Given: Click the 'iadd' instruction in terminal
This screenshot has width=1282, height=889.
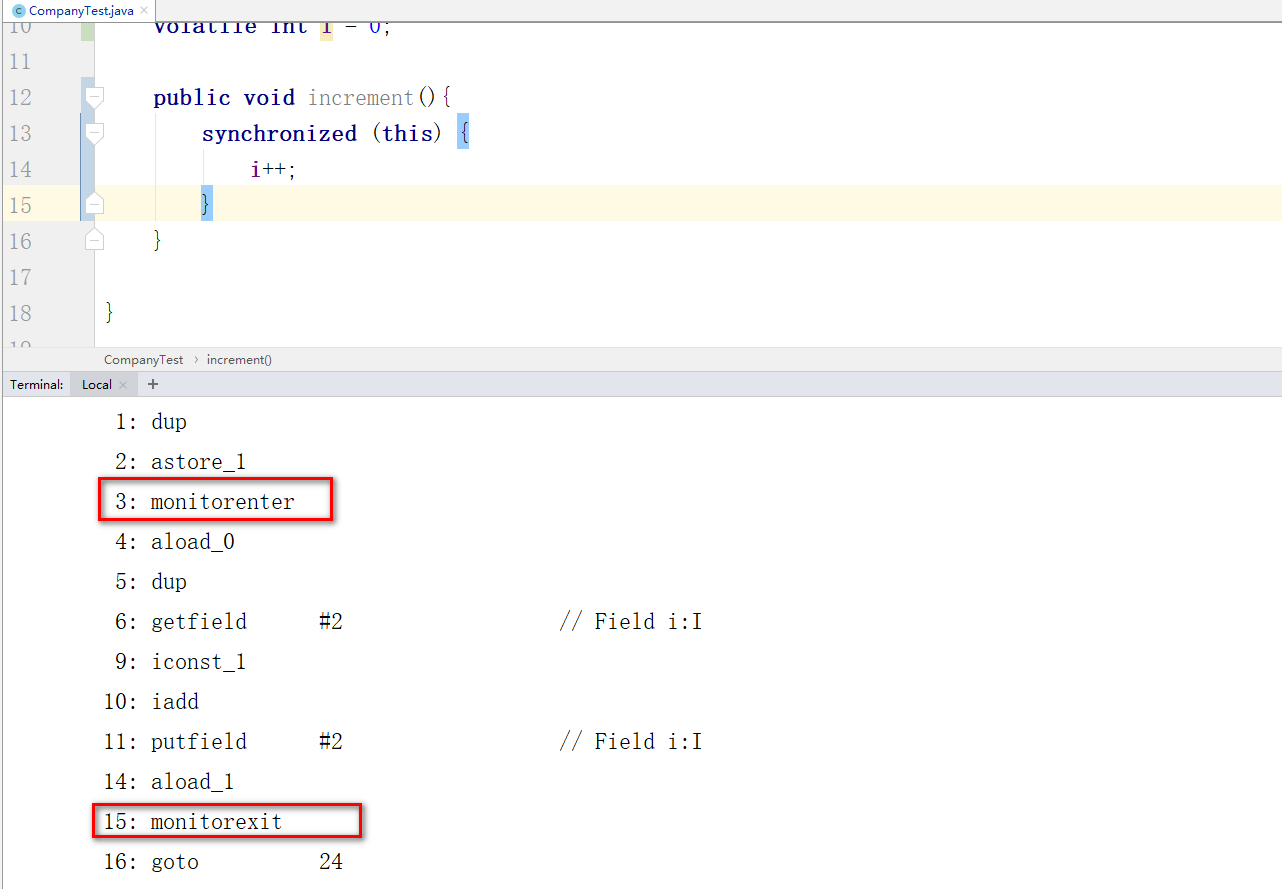Looking at the screenshot, I should point(175,702).
